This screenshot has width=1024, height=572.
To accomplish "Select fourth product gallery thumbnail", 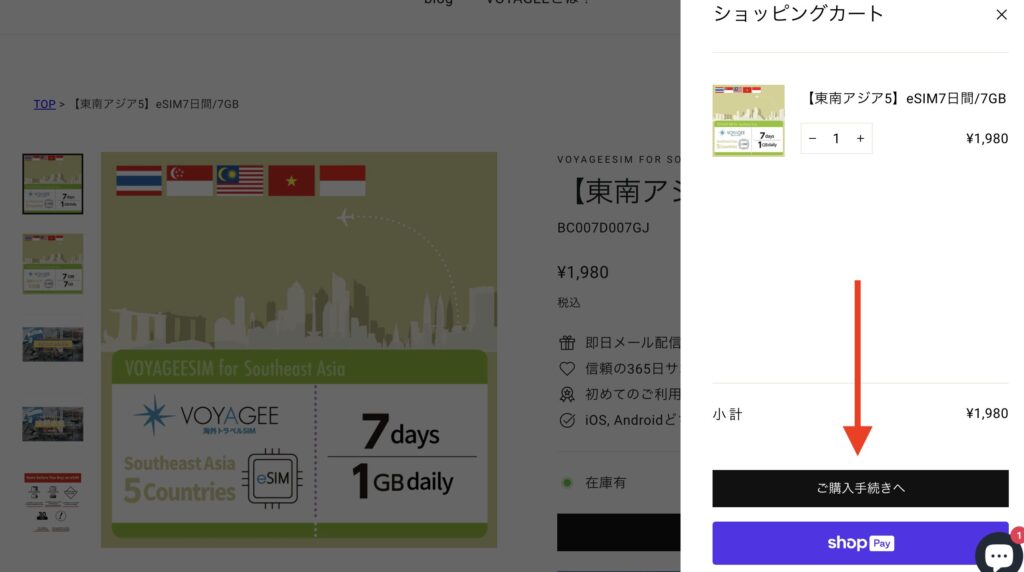I will 53,424.
